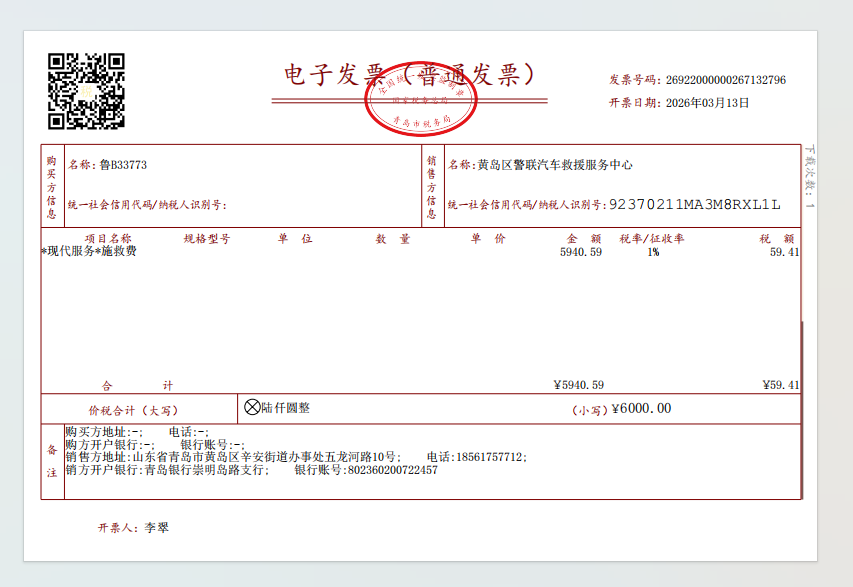853x587 pixels.
Task: Click the grand total ¥6000.00
Action: tap(641, 408)
